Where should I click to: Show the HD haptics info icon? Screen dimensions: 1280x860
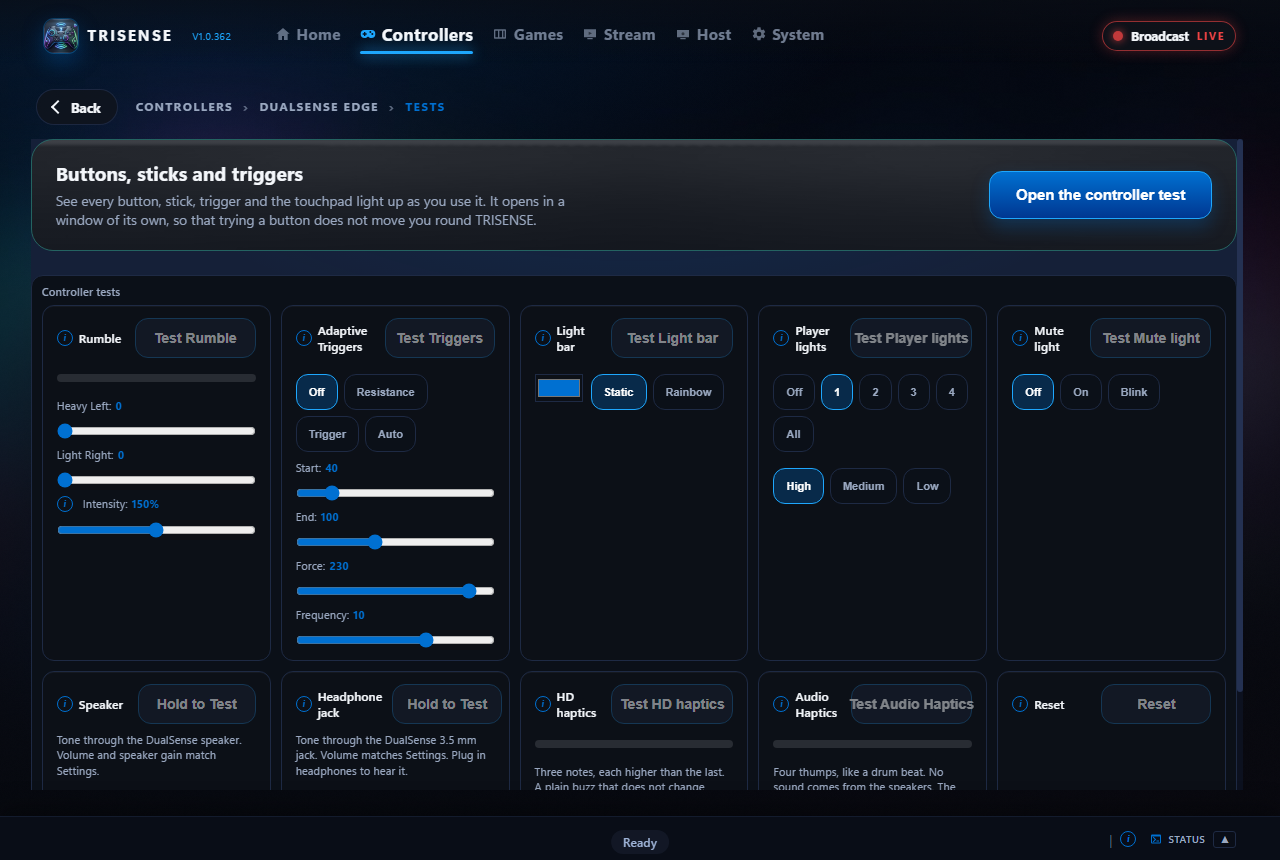(543, 704)
